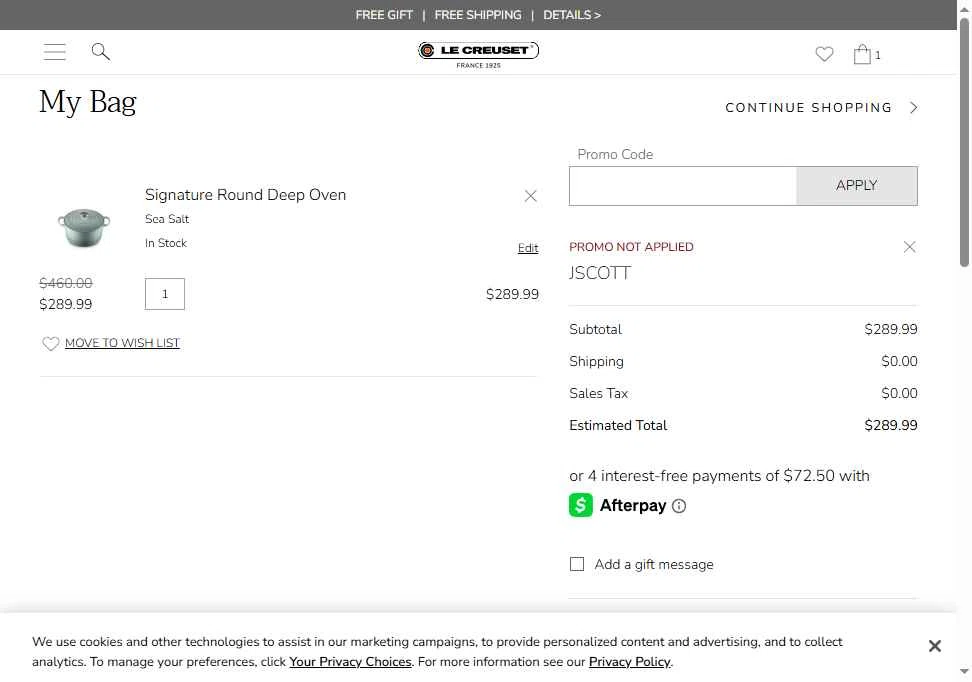The width and height of the screenshot is (972, 682).
Task: Click the PROMO NOT APPLIED message
Action: [631, 247]
